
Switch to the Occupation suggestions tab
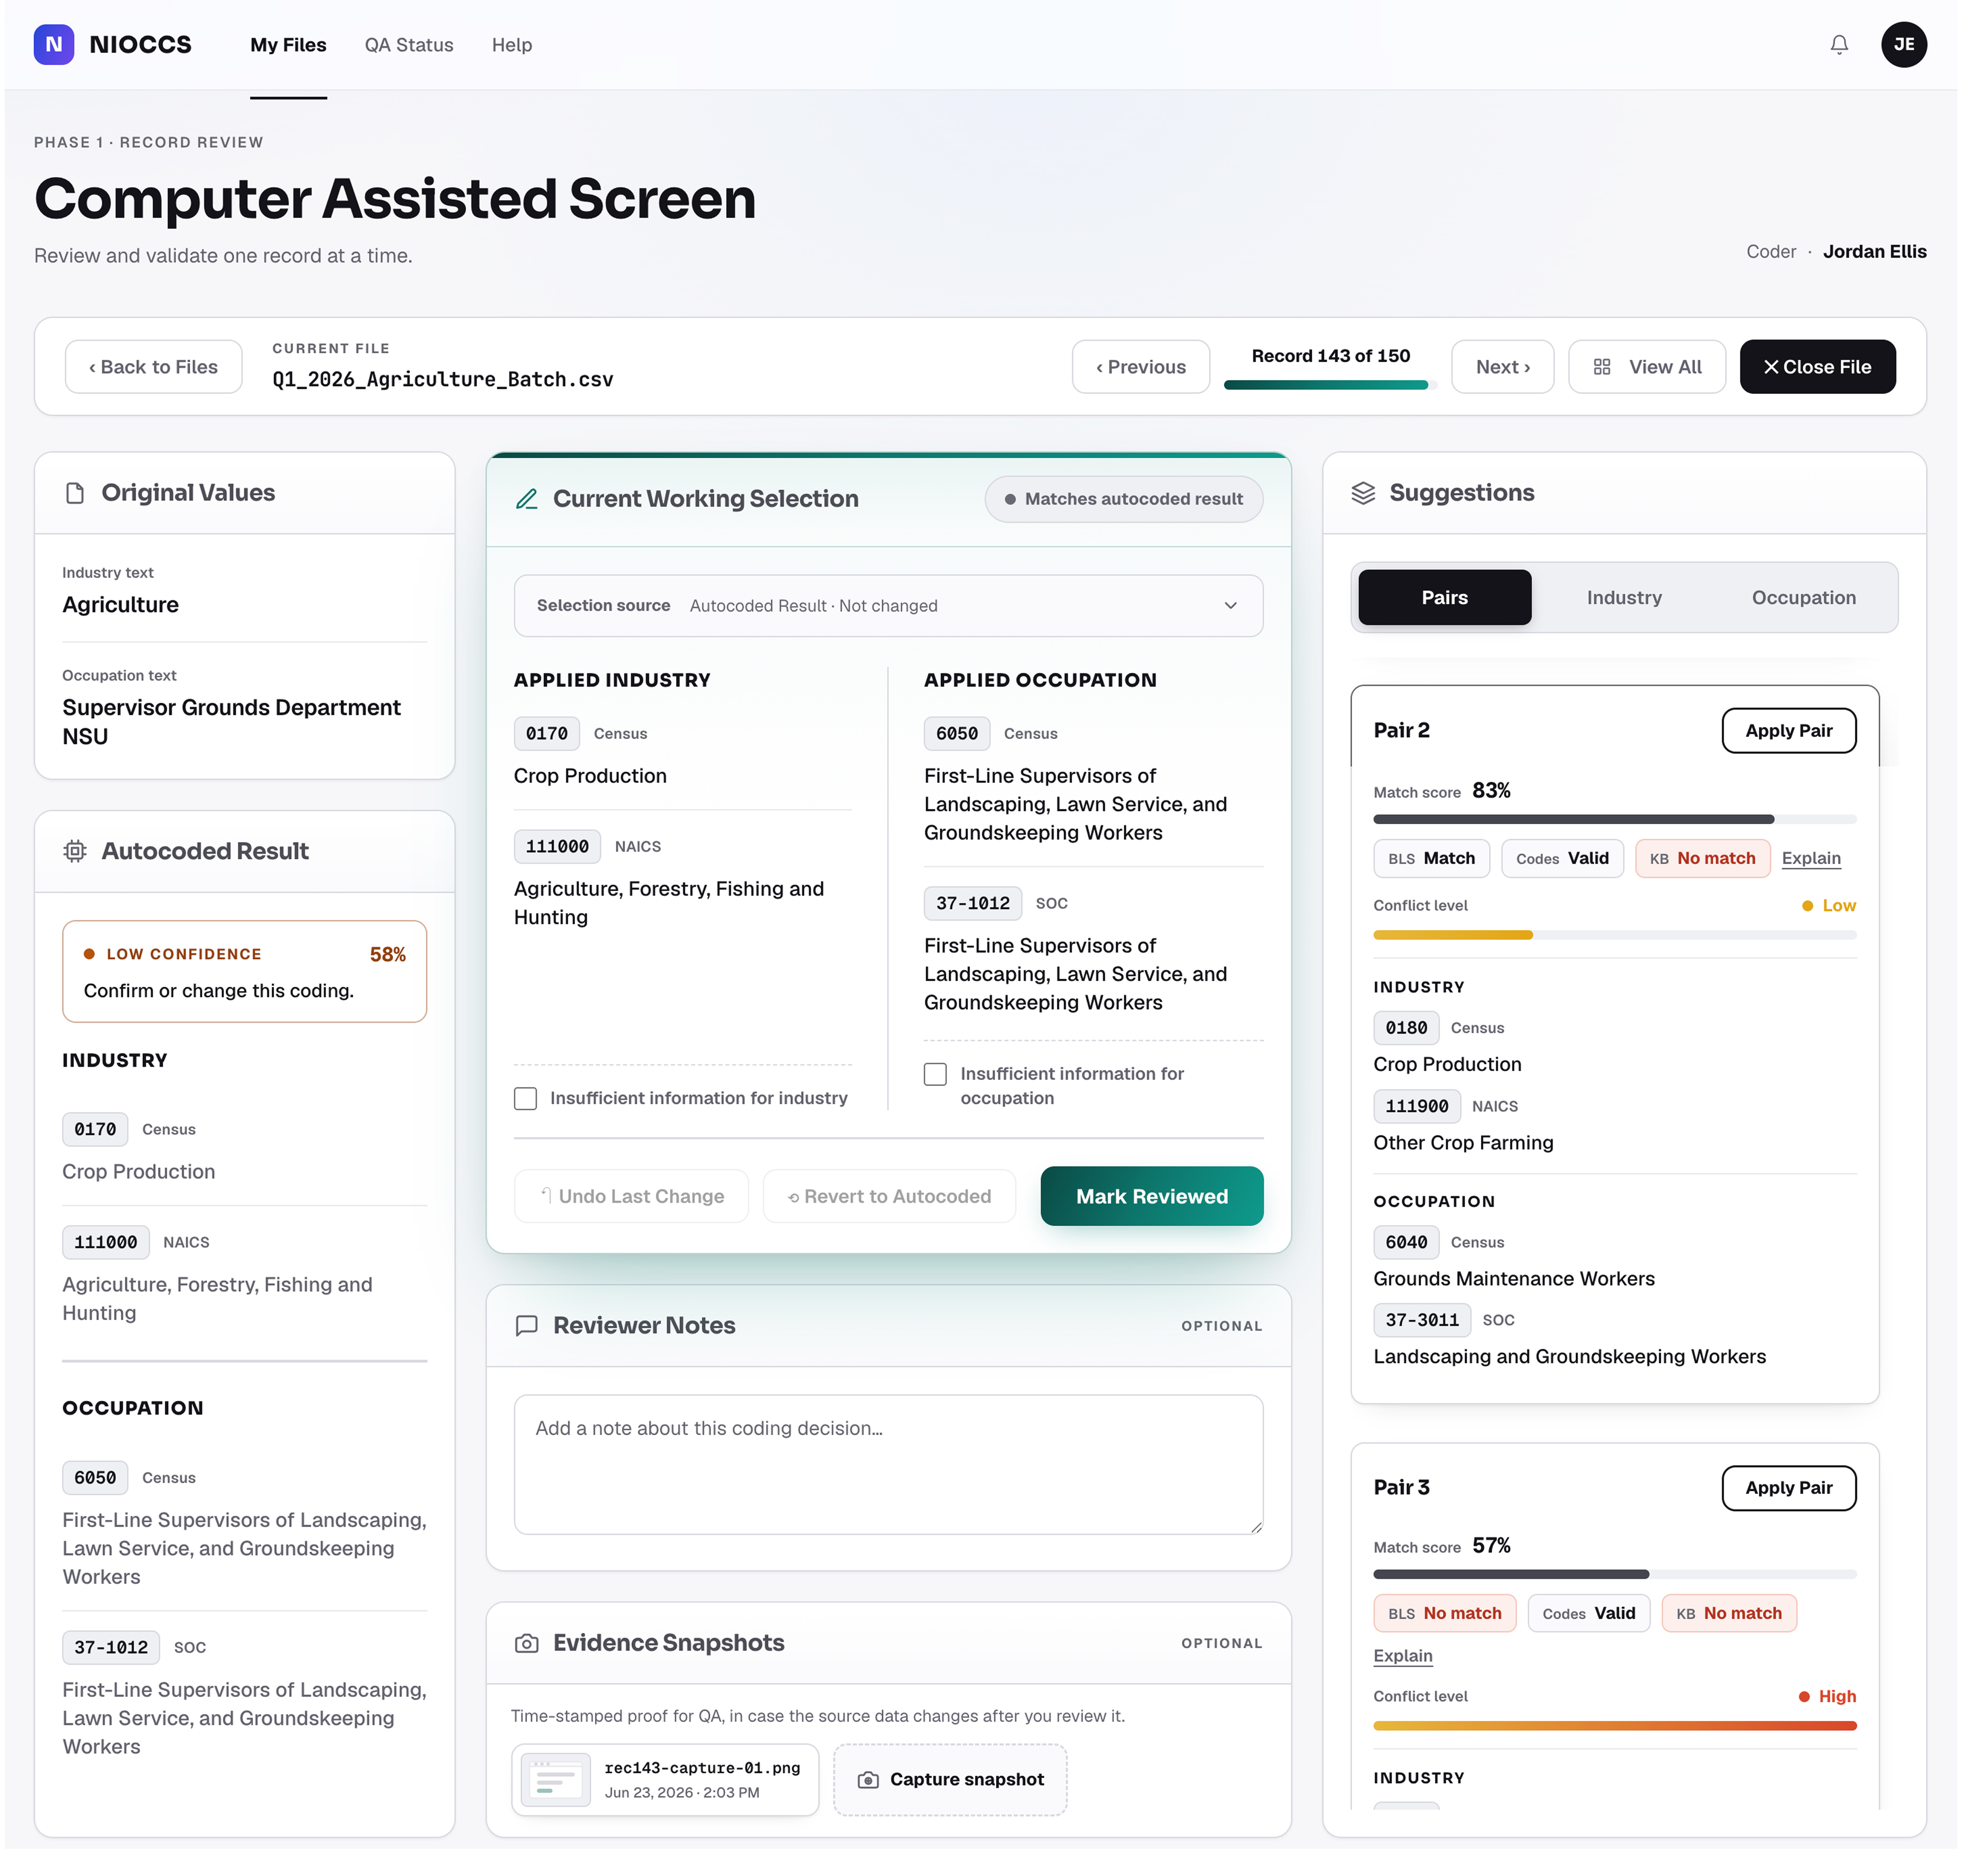click(x=1803, y=598)
